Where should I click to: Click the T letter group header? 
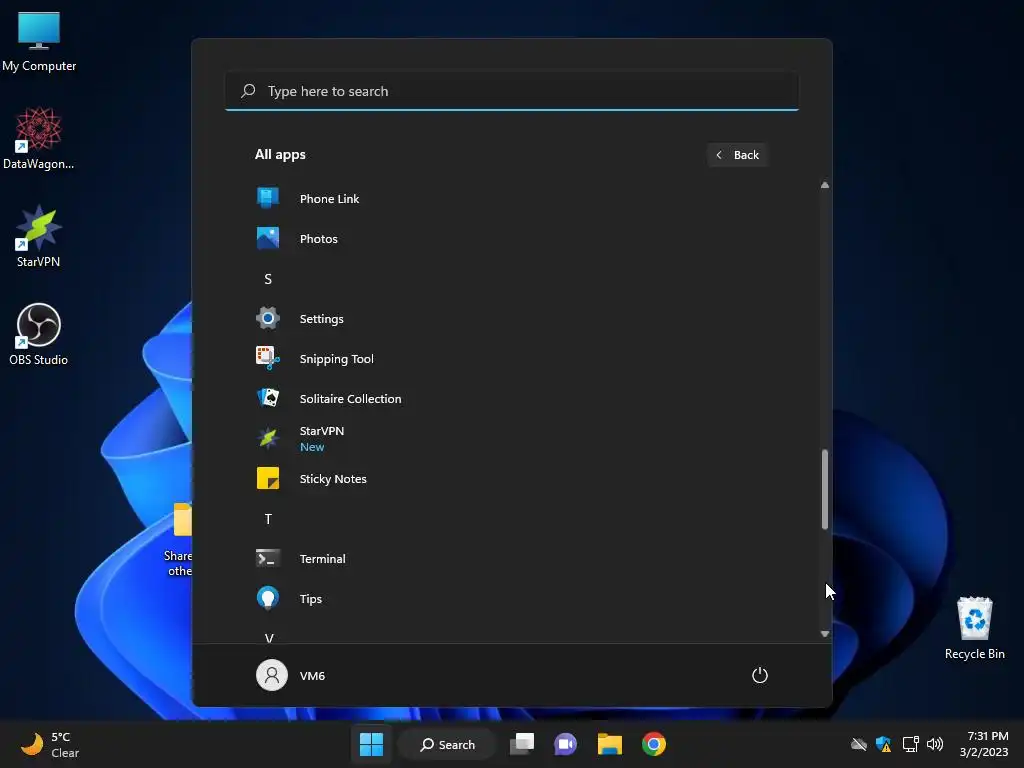coord(268,519)
